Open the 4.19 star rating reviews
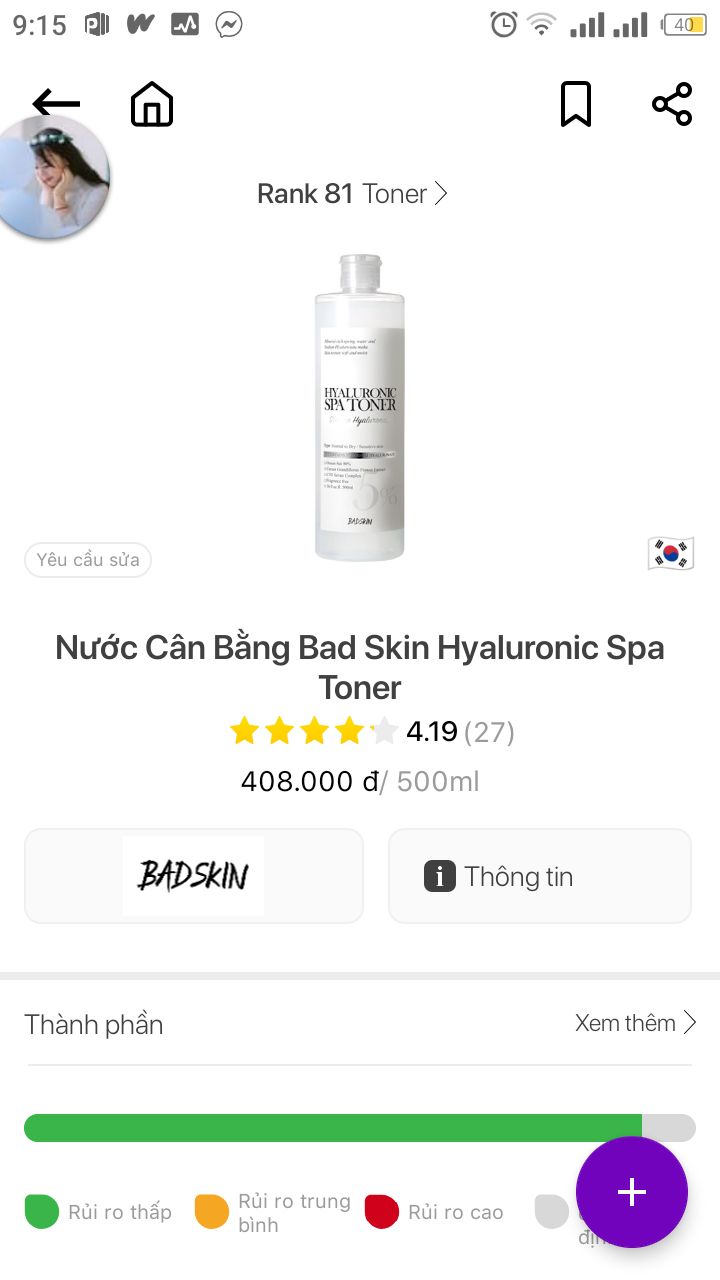 (x=372, y=732)
